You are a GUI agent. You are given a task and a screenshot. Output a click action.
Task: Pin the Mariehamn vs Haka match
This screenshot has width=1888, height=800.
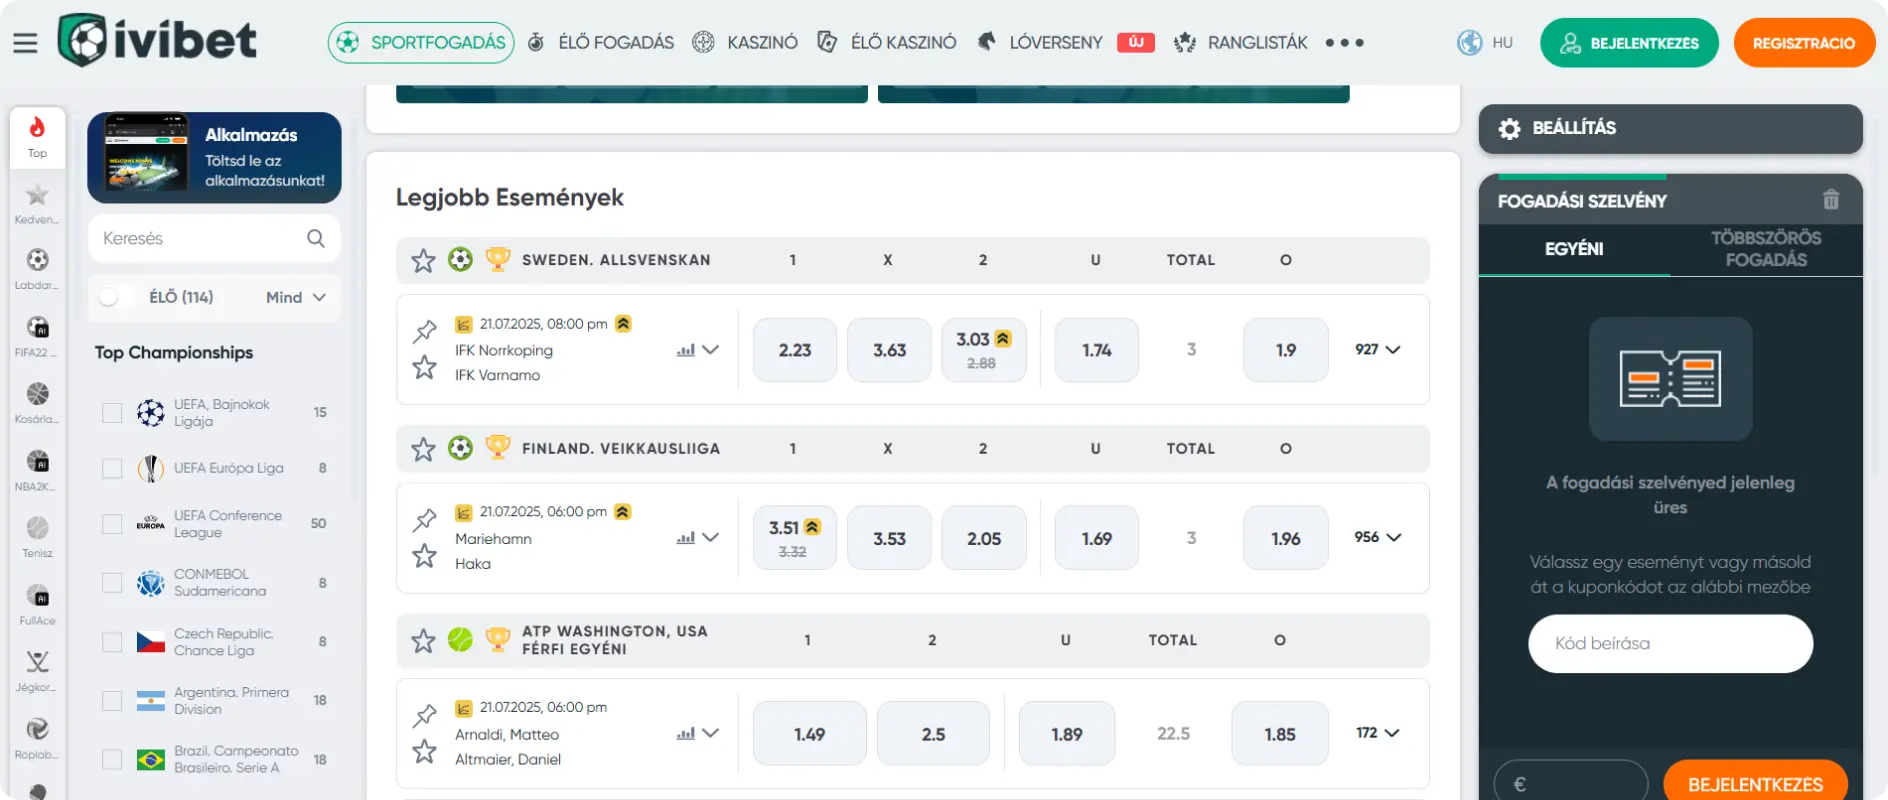tap(425, 519)
